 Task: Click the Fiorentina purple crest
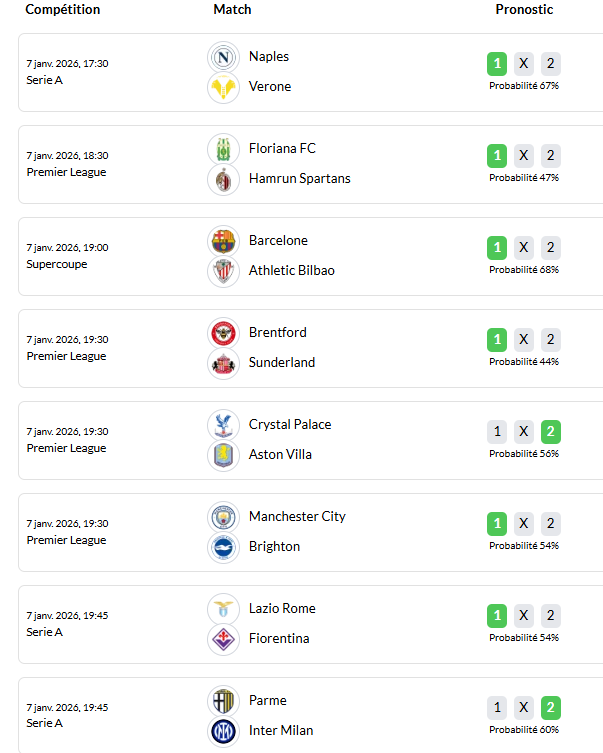(x=223, y=640)
